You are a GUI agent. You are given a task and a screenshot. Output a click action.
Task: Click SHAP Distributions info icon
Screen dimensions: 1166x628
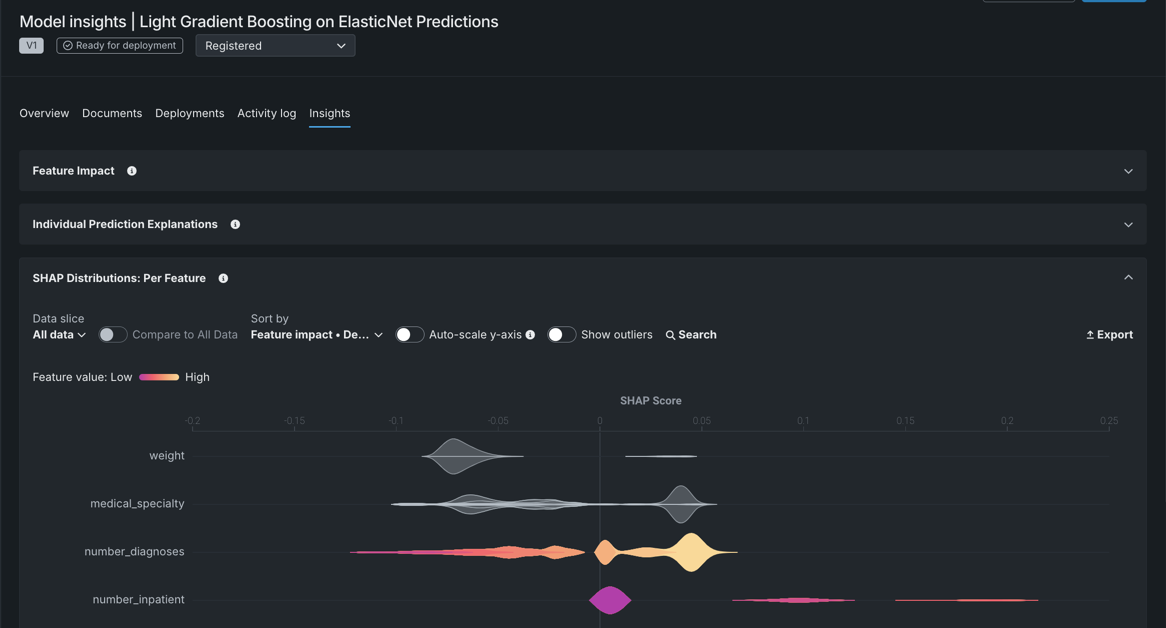tap(223, 279)
